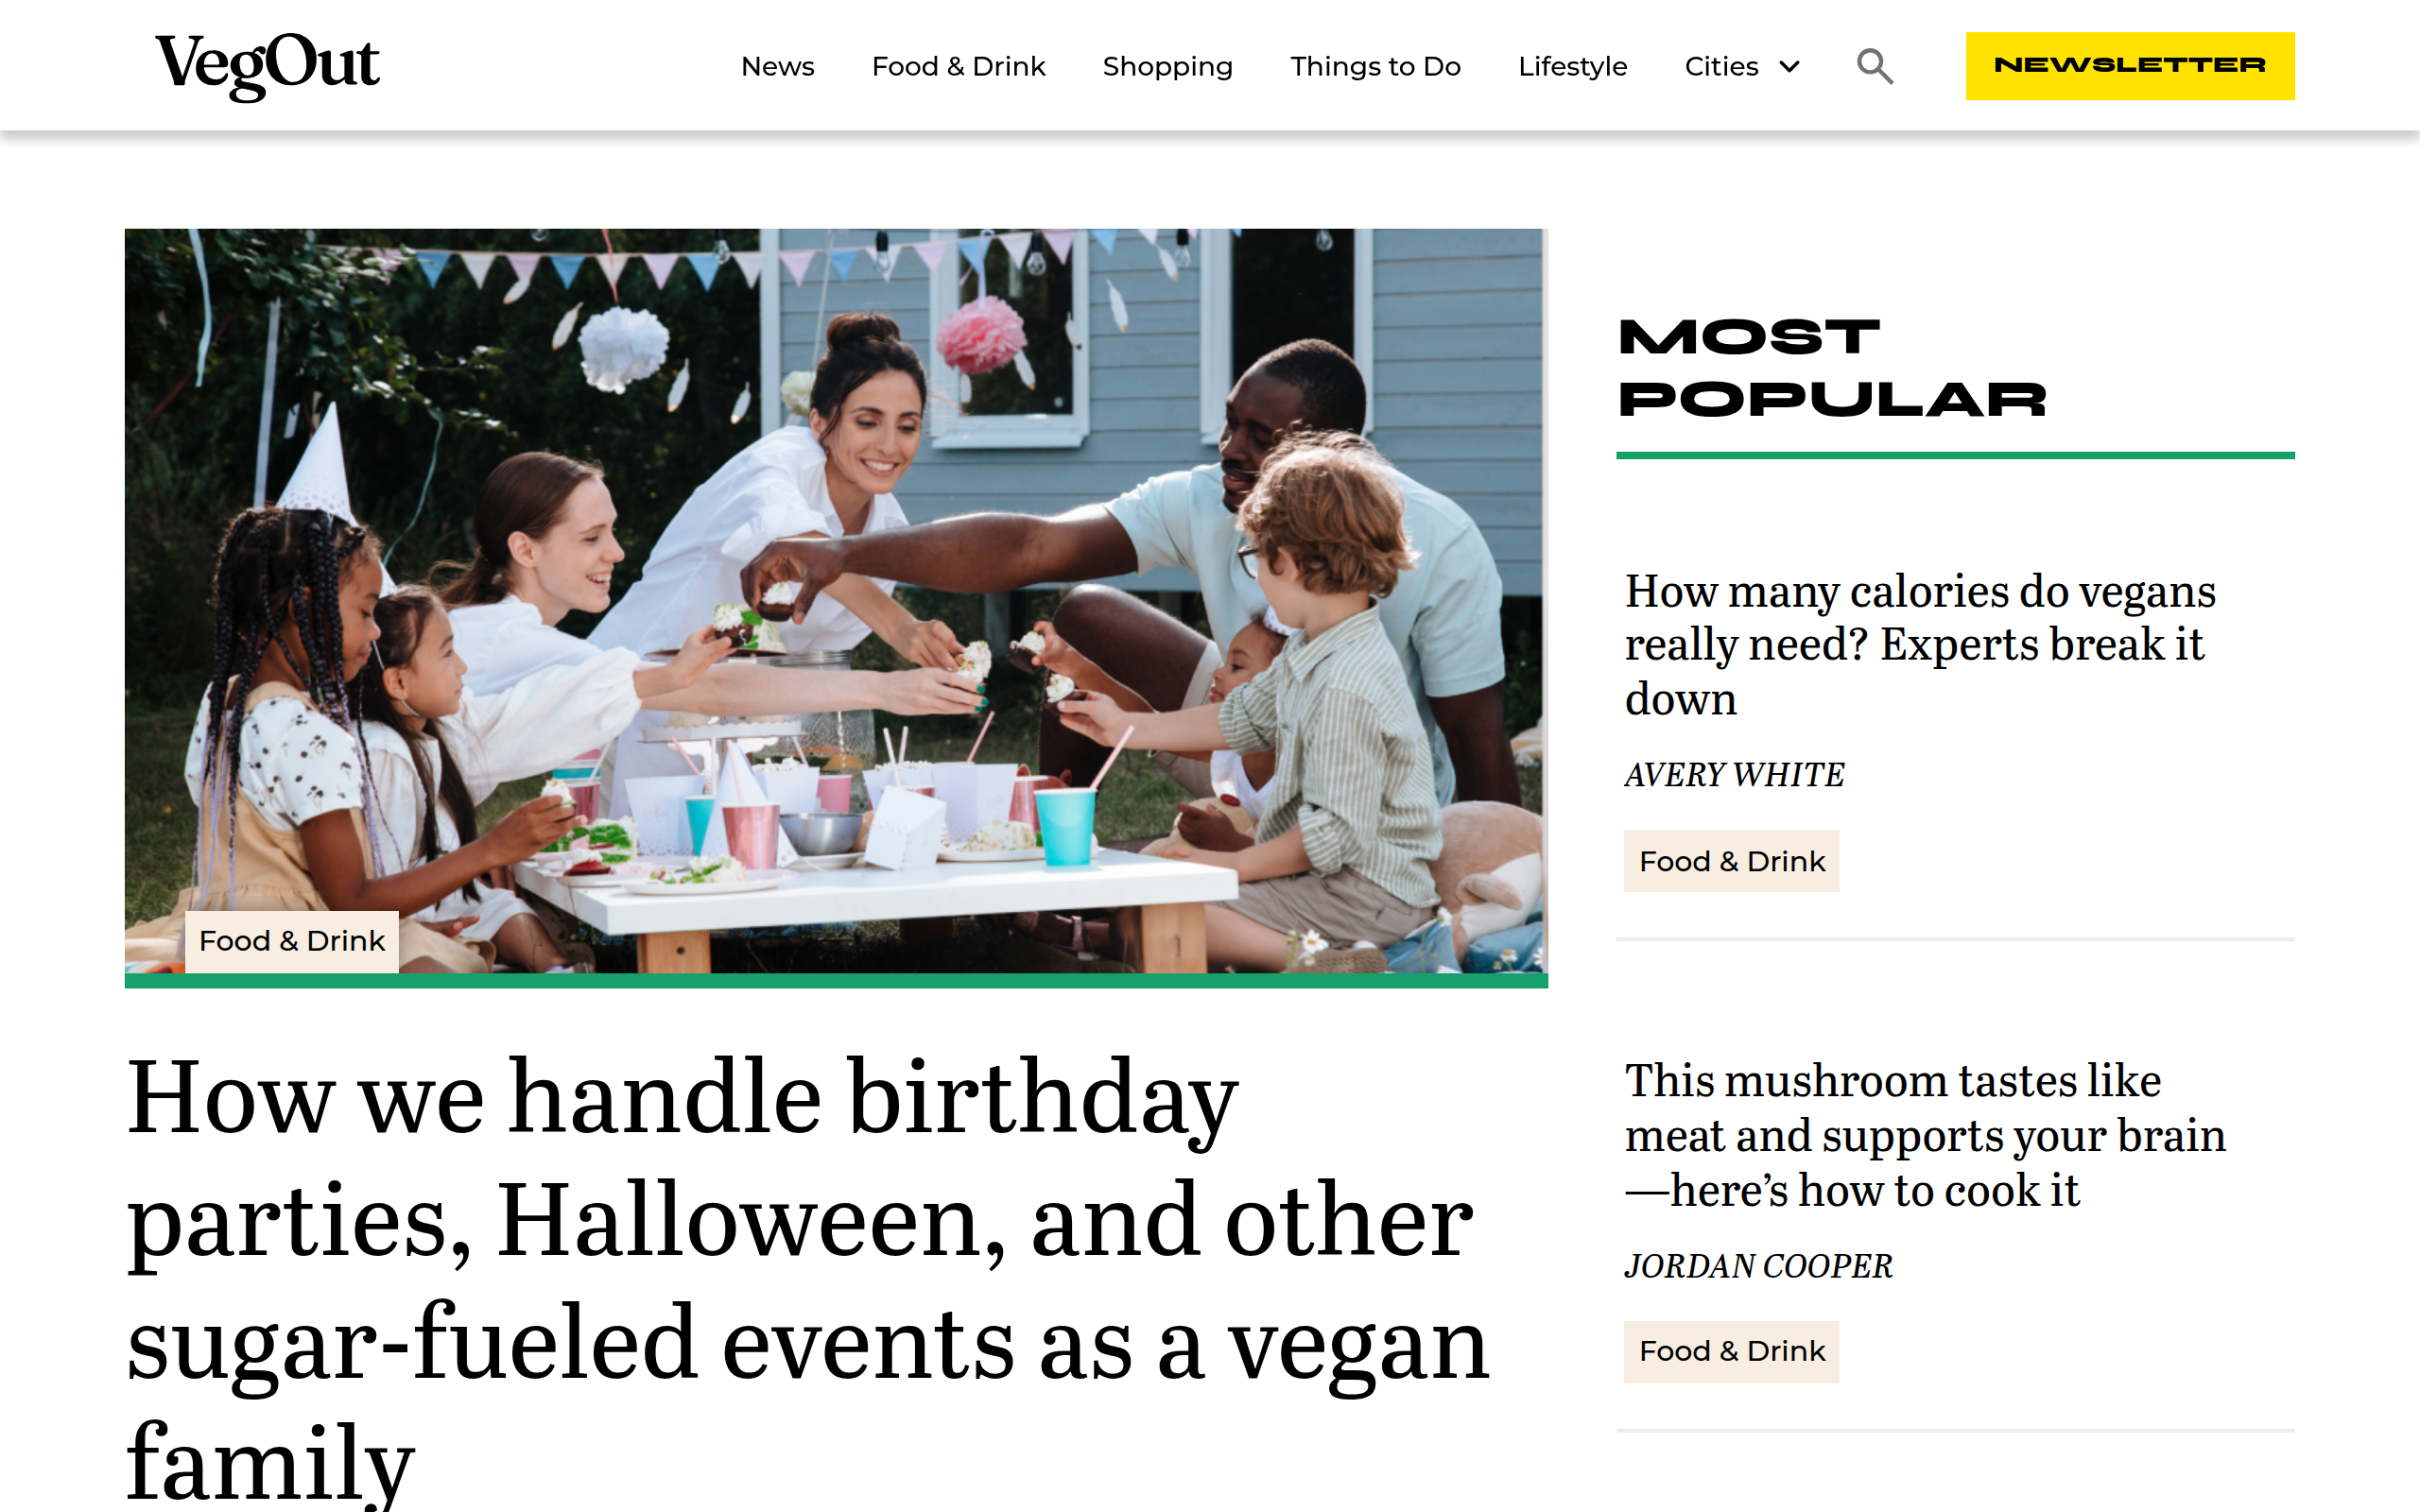The width and height of the screenshot is (2420, 1512).
Task: Open the birthday party featured image
Action: tap(836, 601)
